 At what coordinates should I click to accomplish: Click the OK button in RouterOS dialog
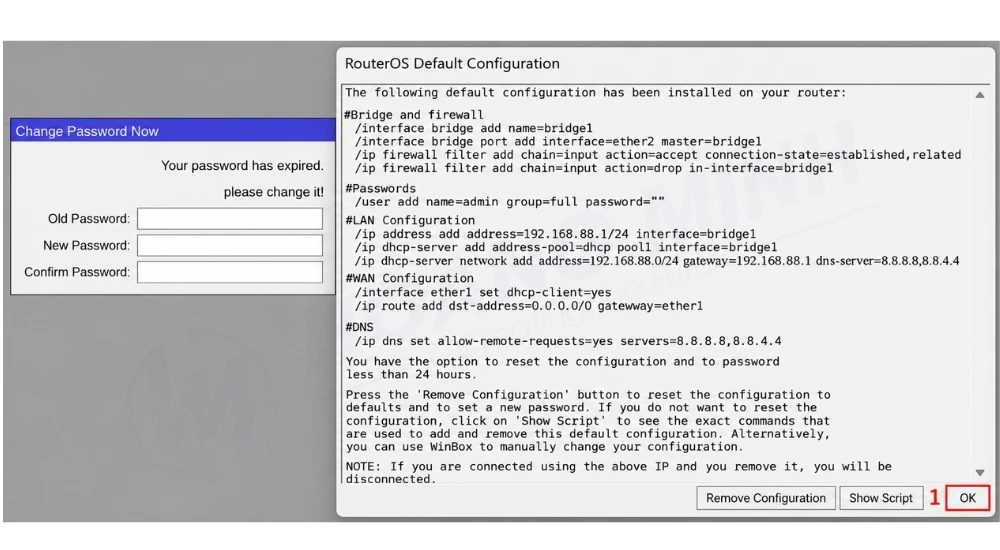point(967,498)
